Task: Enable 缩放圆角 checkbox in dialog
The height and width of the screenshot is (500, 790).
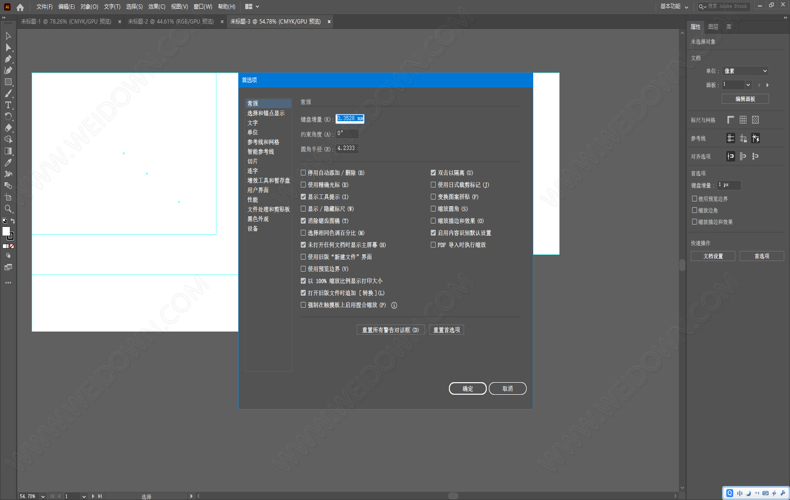Action: [x=433, y=209]
